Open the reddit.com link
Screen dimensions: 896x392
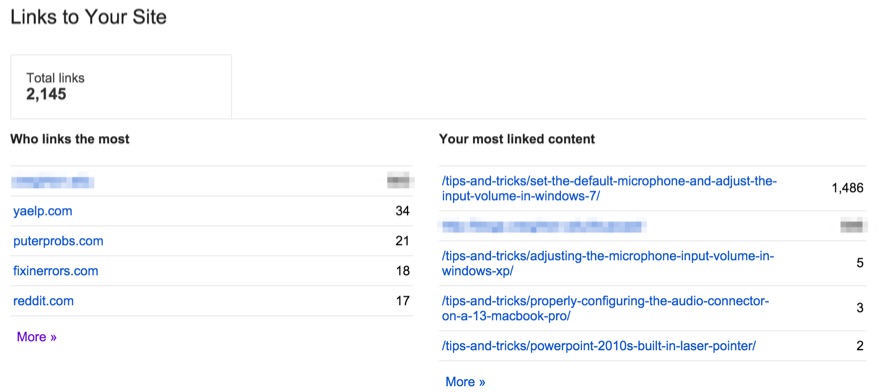[x=43, y=301]
